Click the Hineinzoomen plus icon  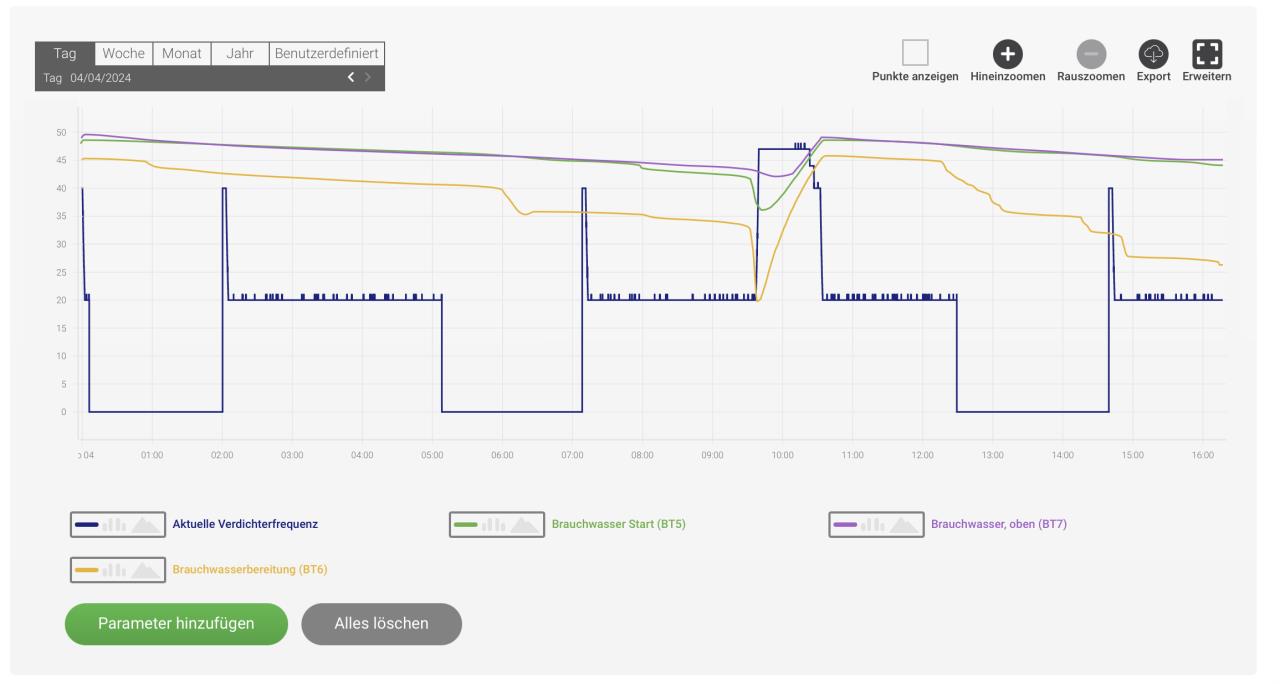[x=1007, y=54]
